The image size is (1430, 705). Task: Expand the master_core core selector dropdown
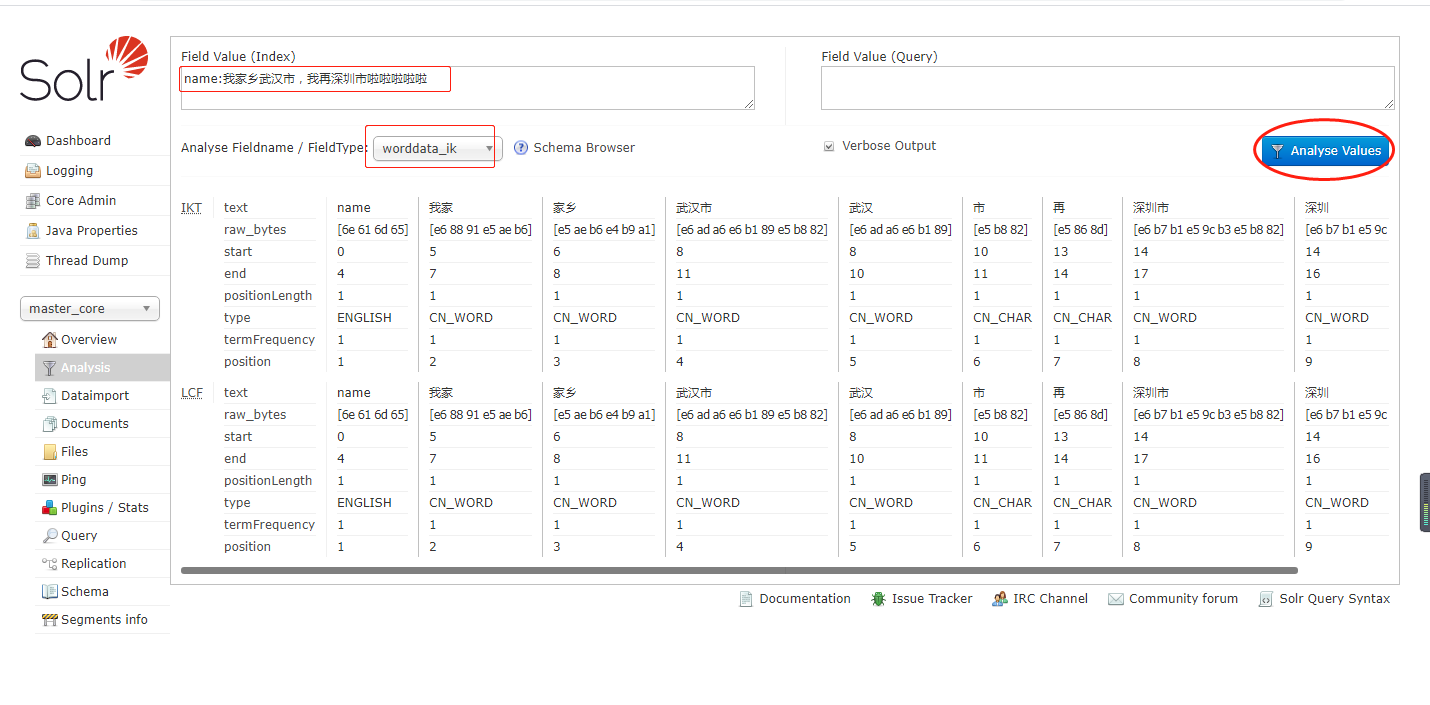[x=90, y=309]
